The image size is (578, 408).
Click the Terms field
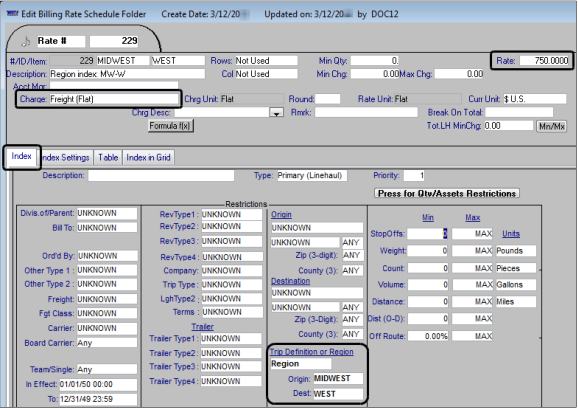[233, 312]
